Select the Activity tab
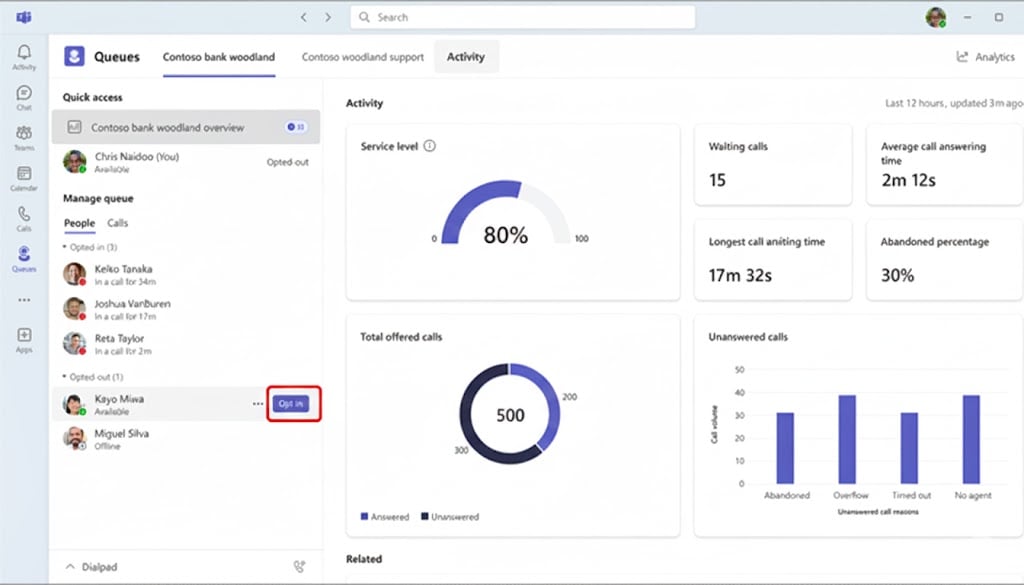The image size is (1024, 585). pyautogui.click(x=466, y=57)
